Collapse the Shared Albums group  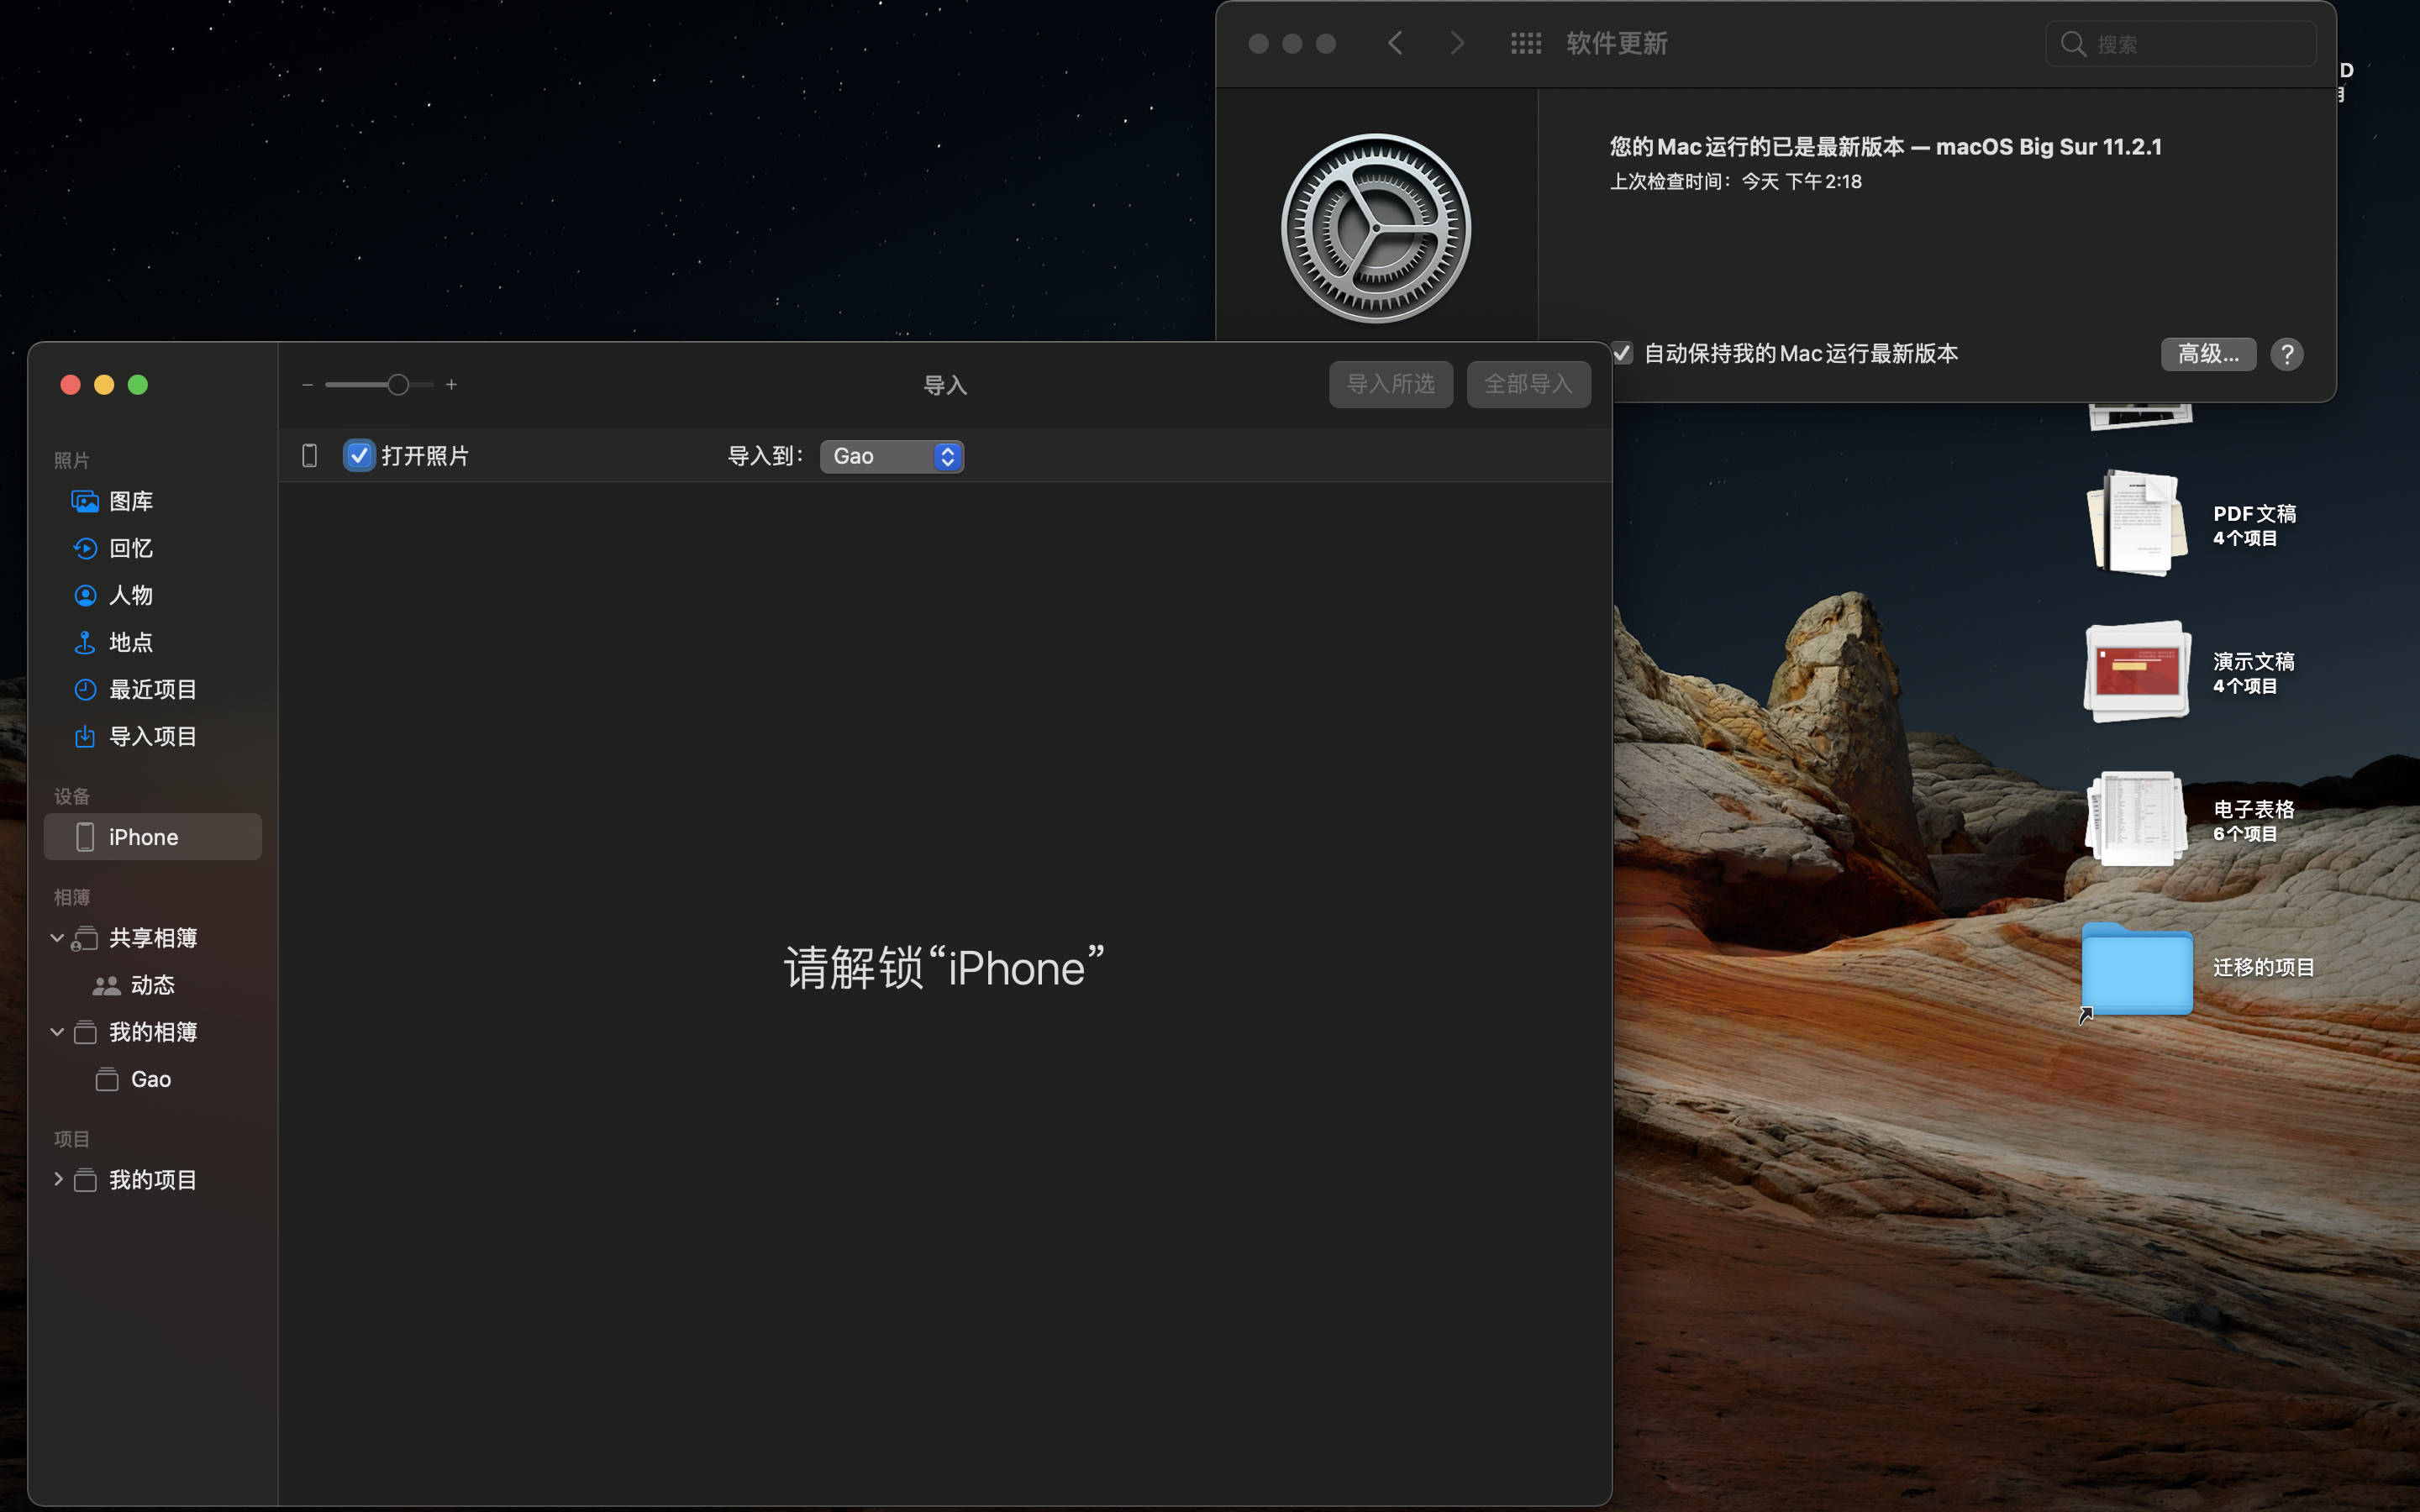click(57, 938)
